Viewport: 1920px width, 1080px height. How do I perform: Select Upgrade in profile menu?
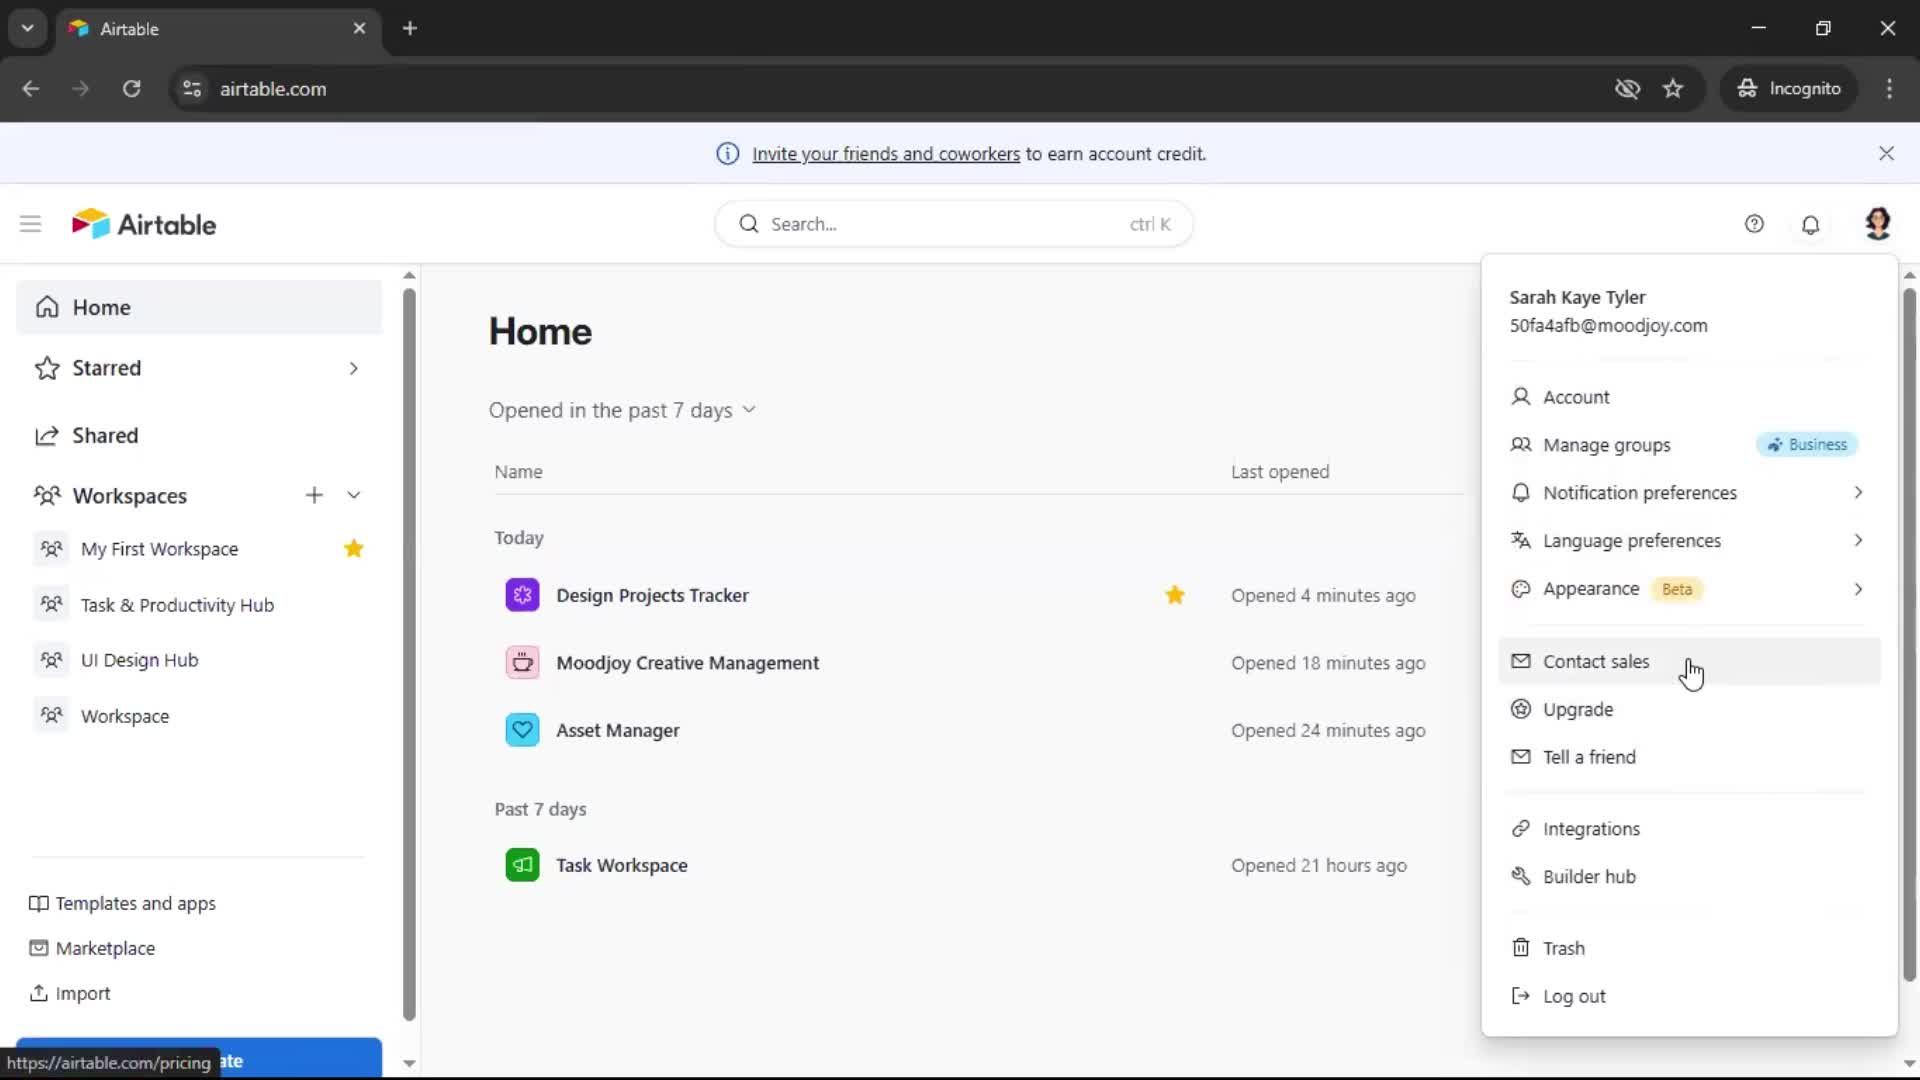click(x=1689, y=709)
